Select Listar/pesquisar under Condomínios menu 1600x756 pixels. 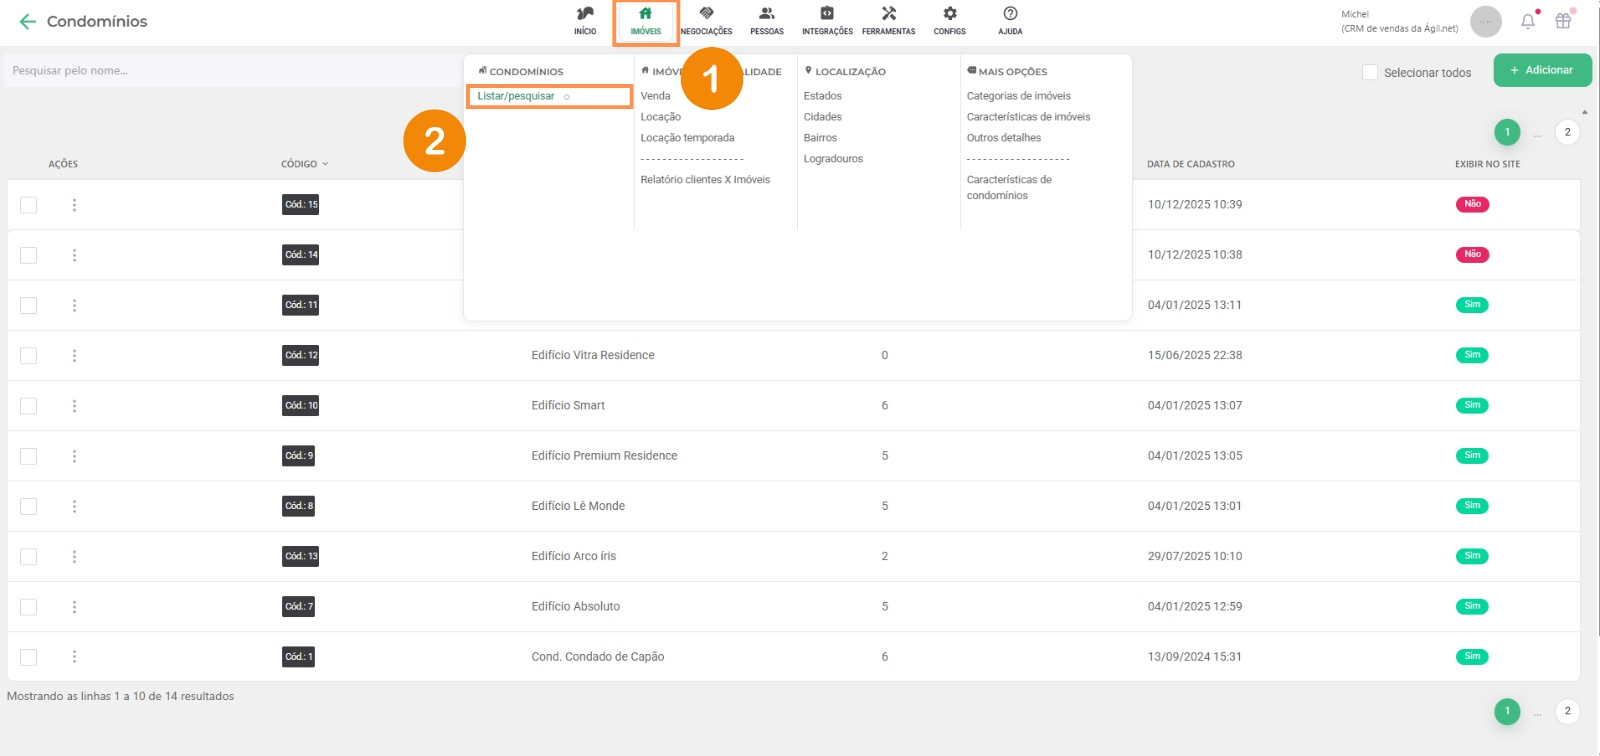pyautogui.click(x=516, y=96)
